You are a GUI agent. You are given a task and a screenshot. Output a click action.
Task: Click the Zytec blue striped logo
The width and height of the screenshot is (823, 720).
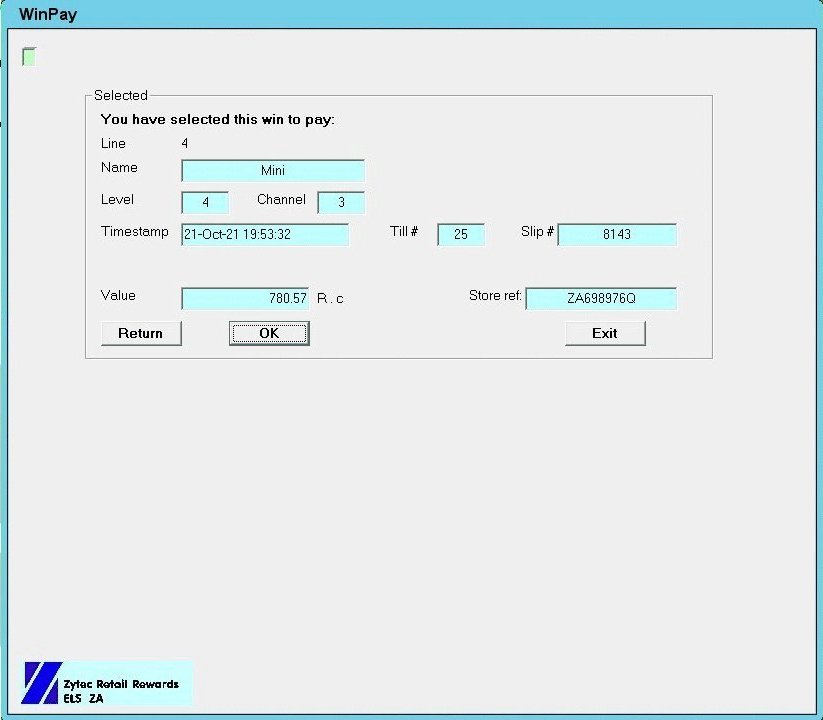(x=41, y=683)
